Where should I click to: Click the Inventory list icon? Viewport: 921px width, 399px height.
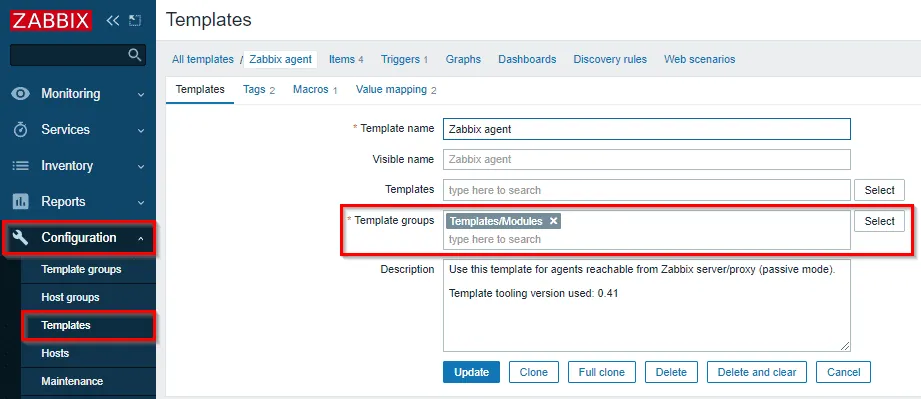(21, 166)
